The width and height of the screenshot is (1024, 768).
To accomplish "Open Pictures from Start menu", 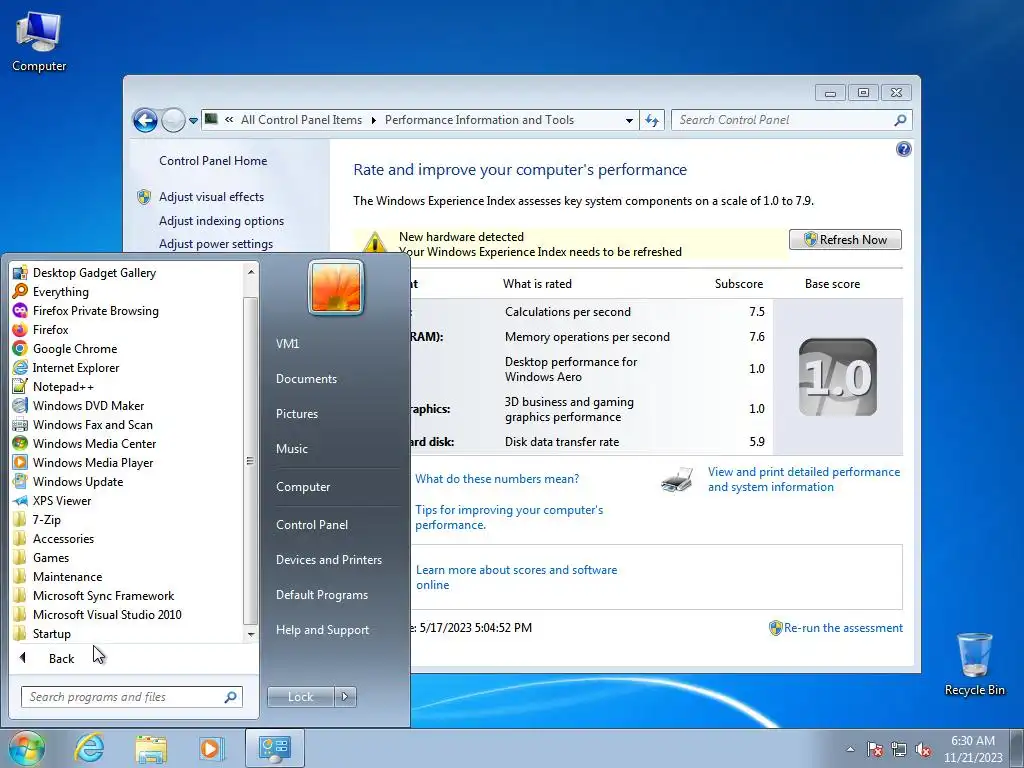I will pyautogui.click(x=296, y=413).
